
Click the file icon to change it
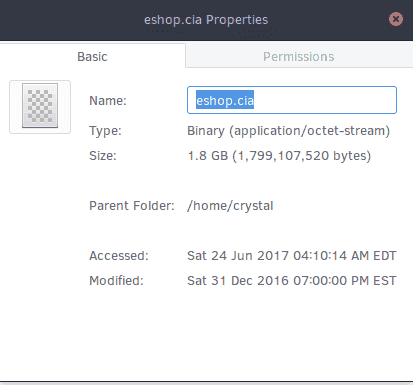click(40, 107)
